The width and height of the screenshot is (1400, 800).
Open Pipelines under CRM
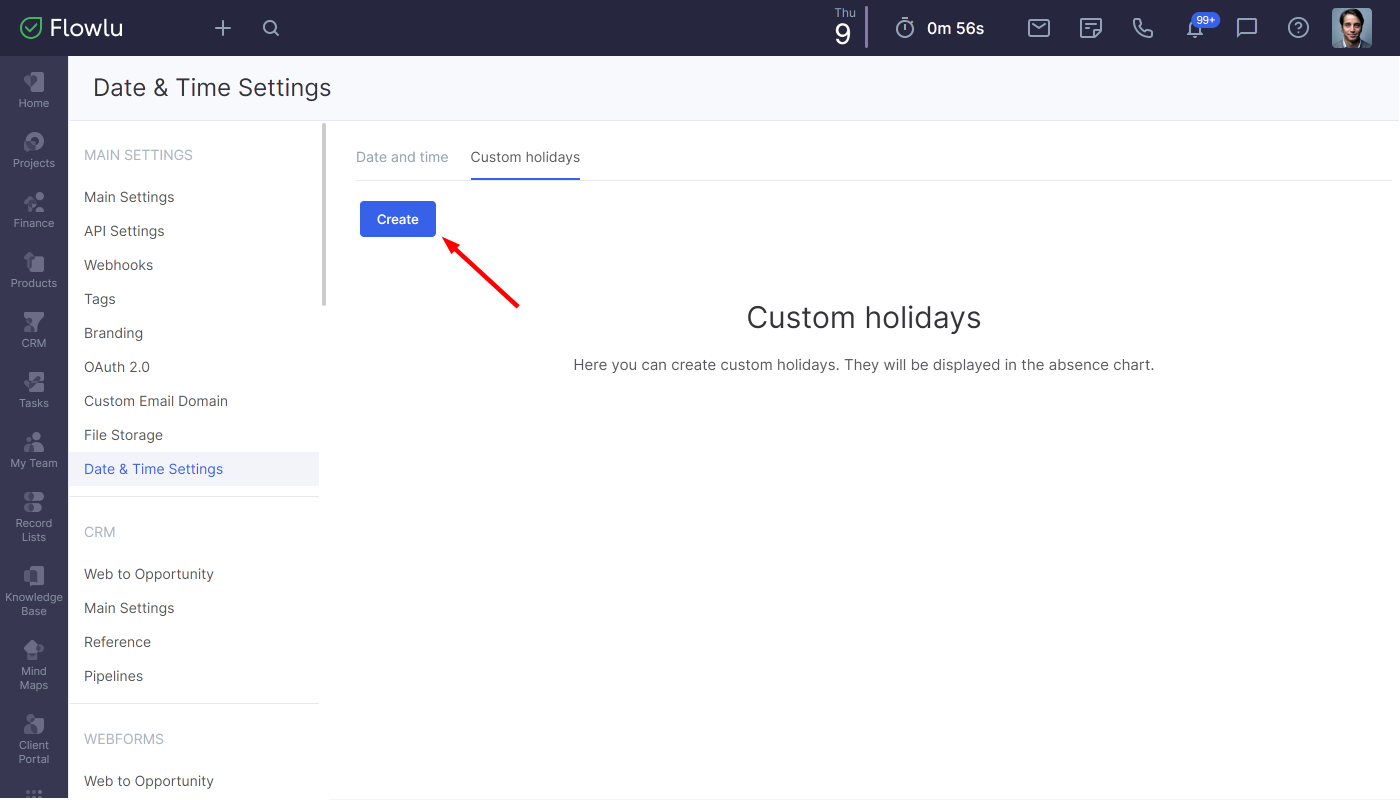[113, 676]
